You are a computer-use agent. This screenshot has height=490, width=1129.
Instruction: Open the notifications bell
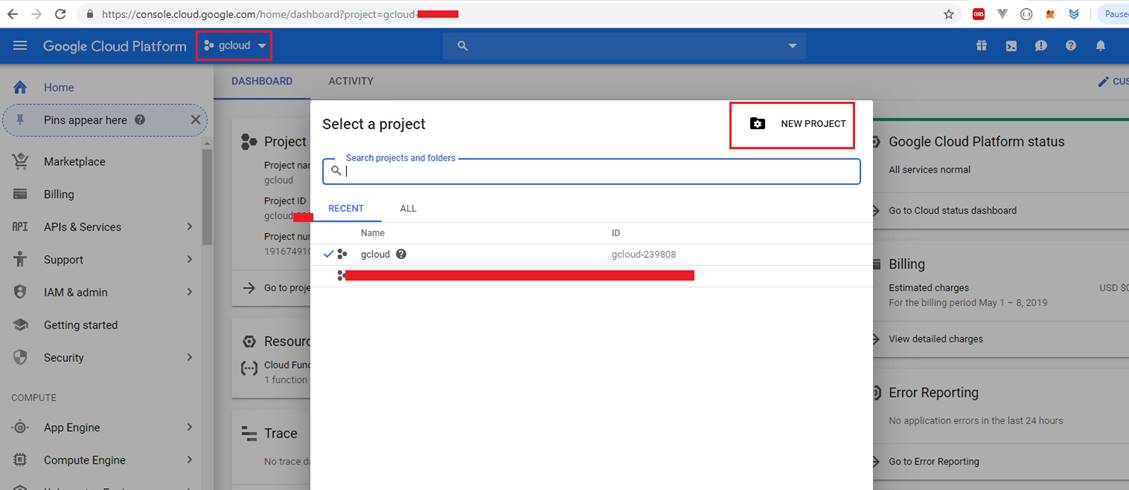pyautogui.click(x=1101, y=45)
